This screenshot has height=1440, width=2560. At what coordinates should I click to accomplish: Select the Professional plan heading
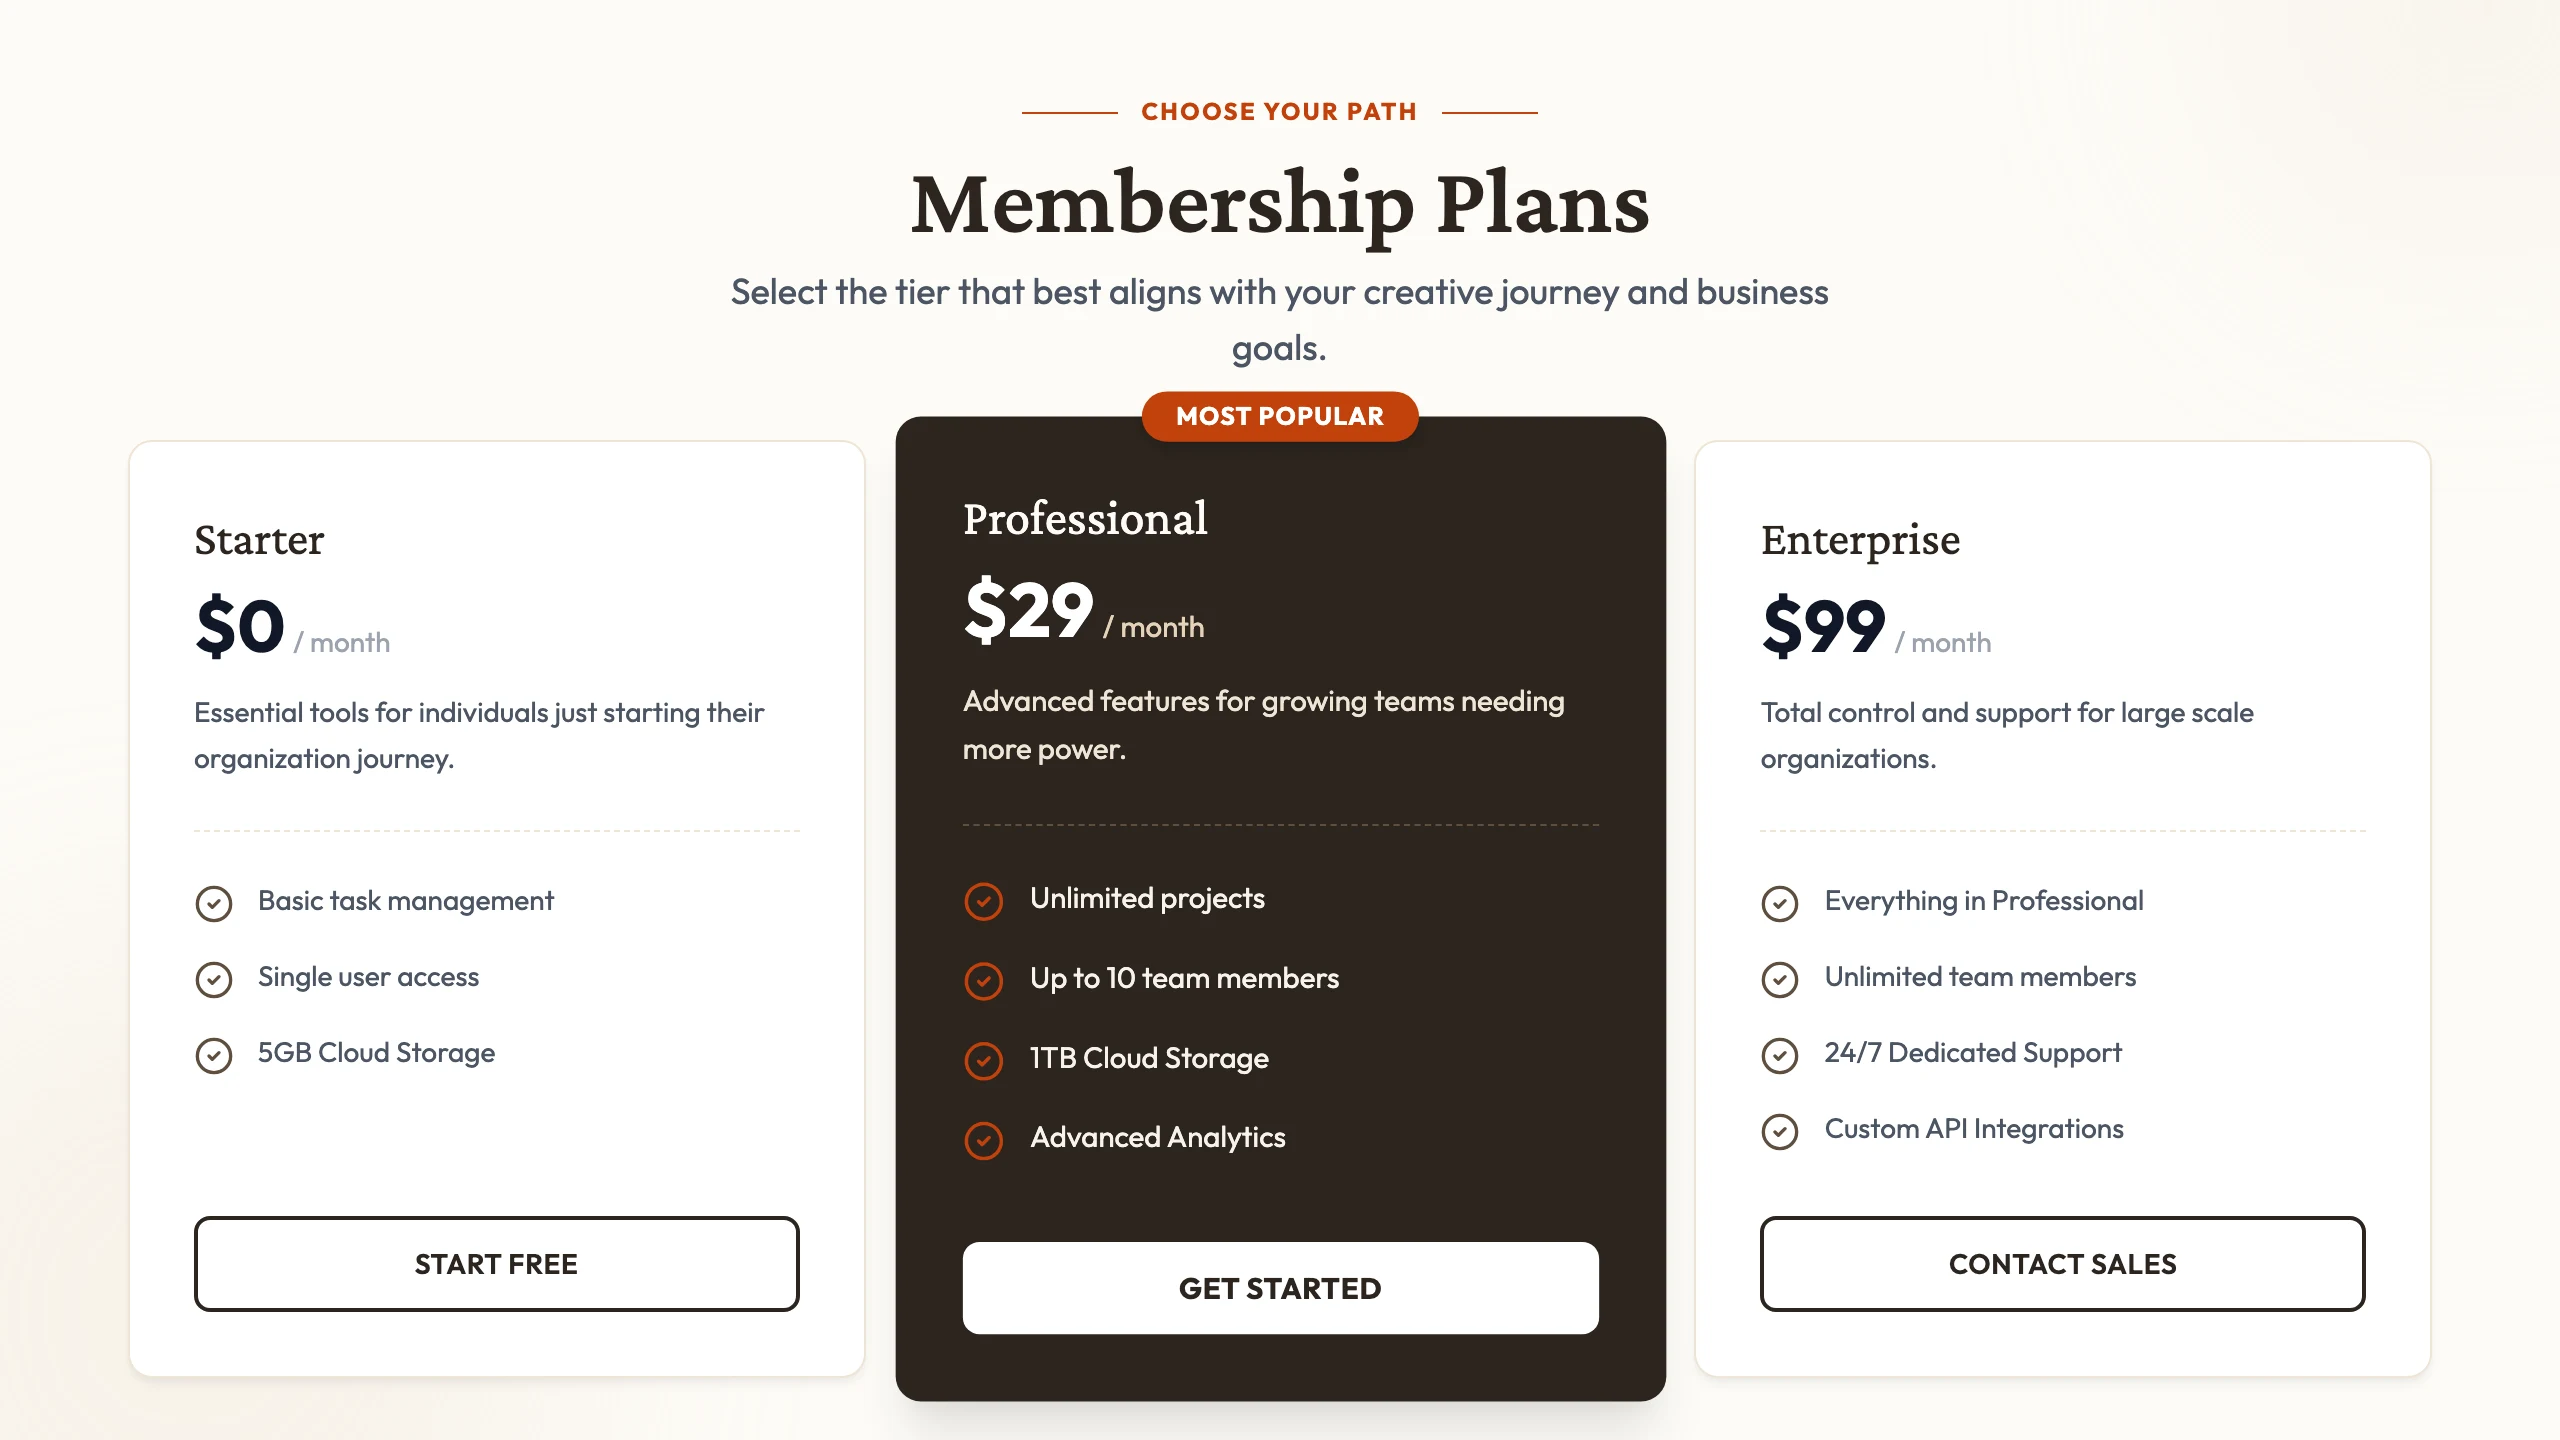[x=1085, y=519]
